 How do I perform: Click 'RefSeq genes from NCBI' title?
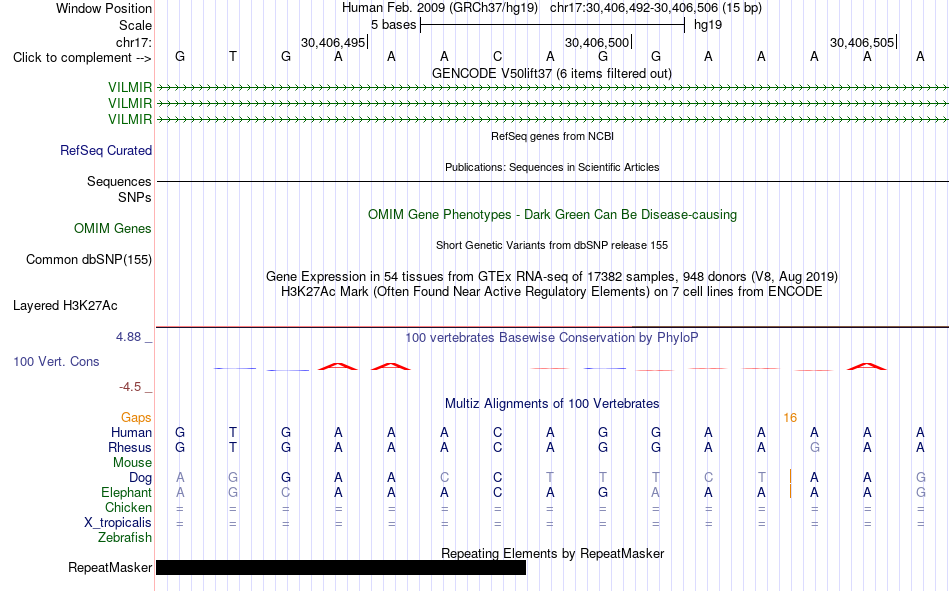click(553, 136)
